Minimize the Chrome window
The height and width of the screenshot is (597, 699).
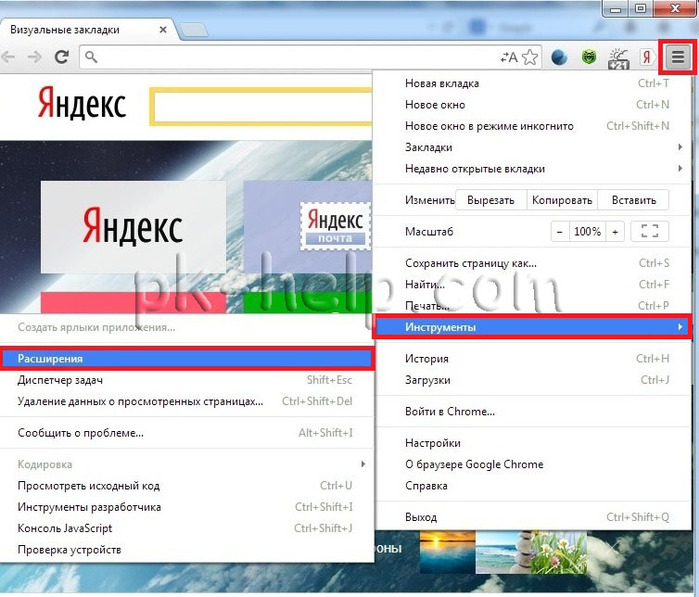point(616,9)
